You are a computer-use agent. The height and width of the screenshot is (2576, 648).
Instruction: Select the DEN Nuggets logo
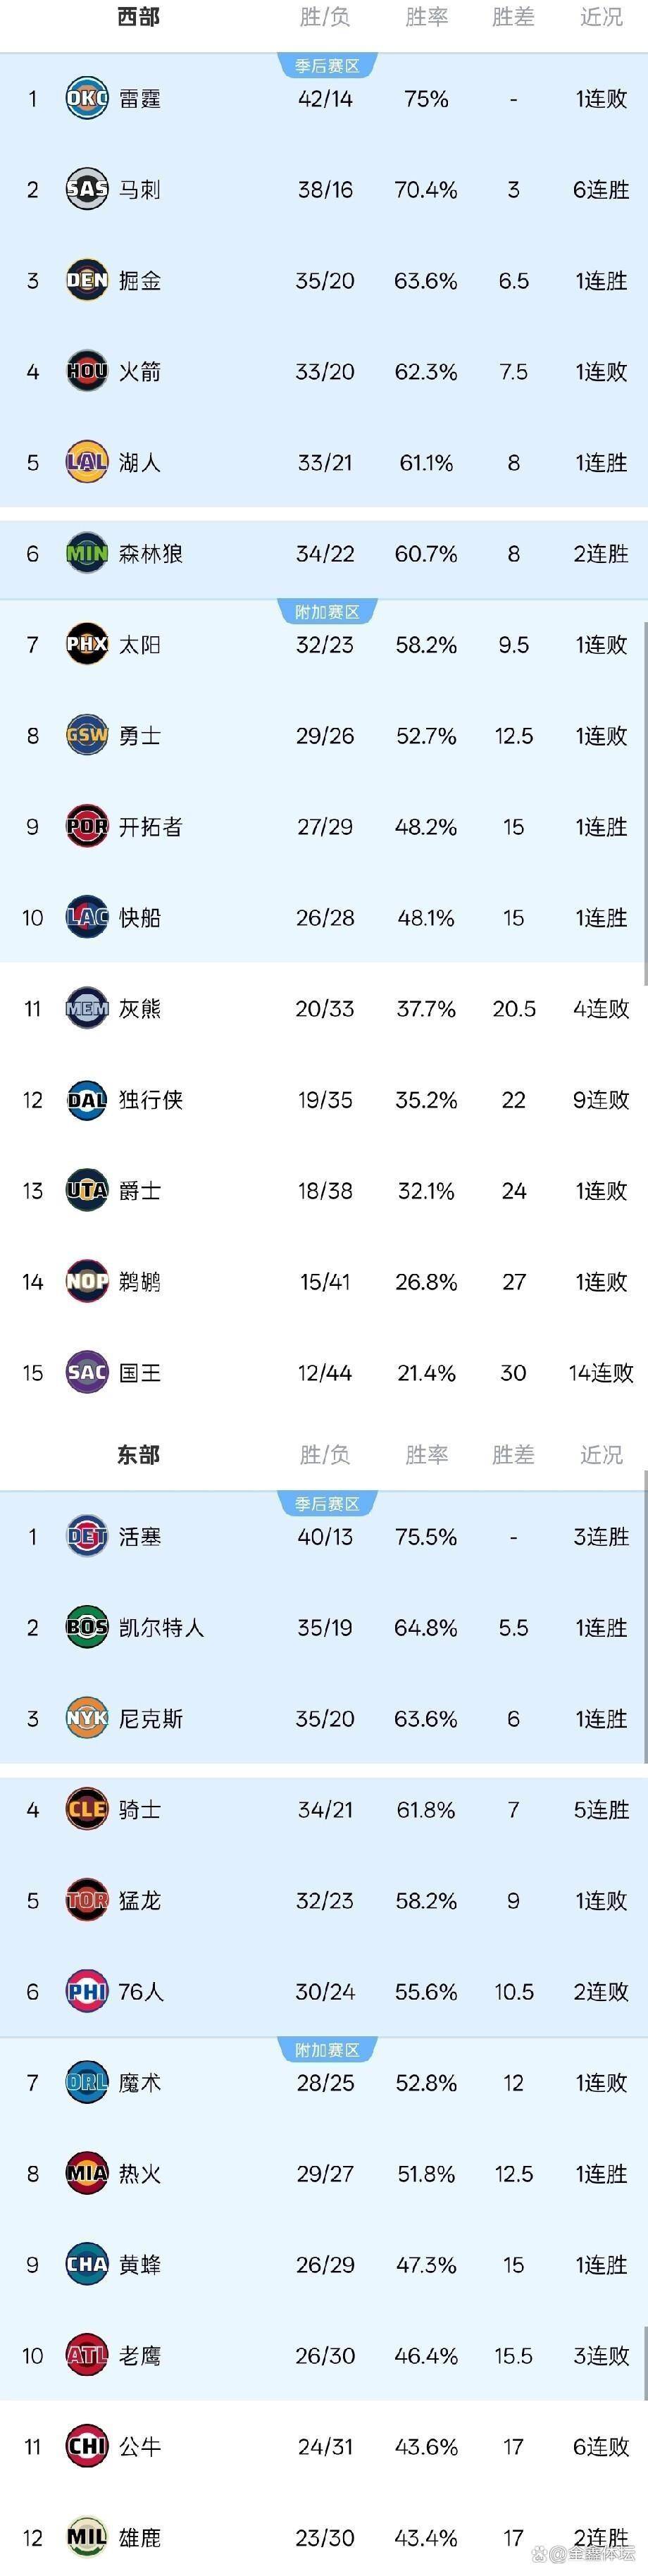87,281
